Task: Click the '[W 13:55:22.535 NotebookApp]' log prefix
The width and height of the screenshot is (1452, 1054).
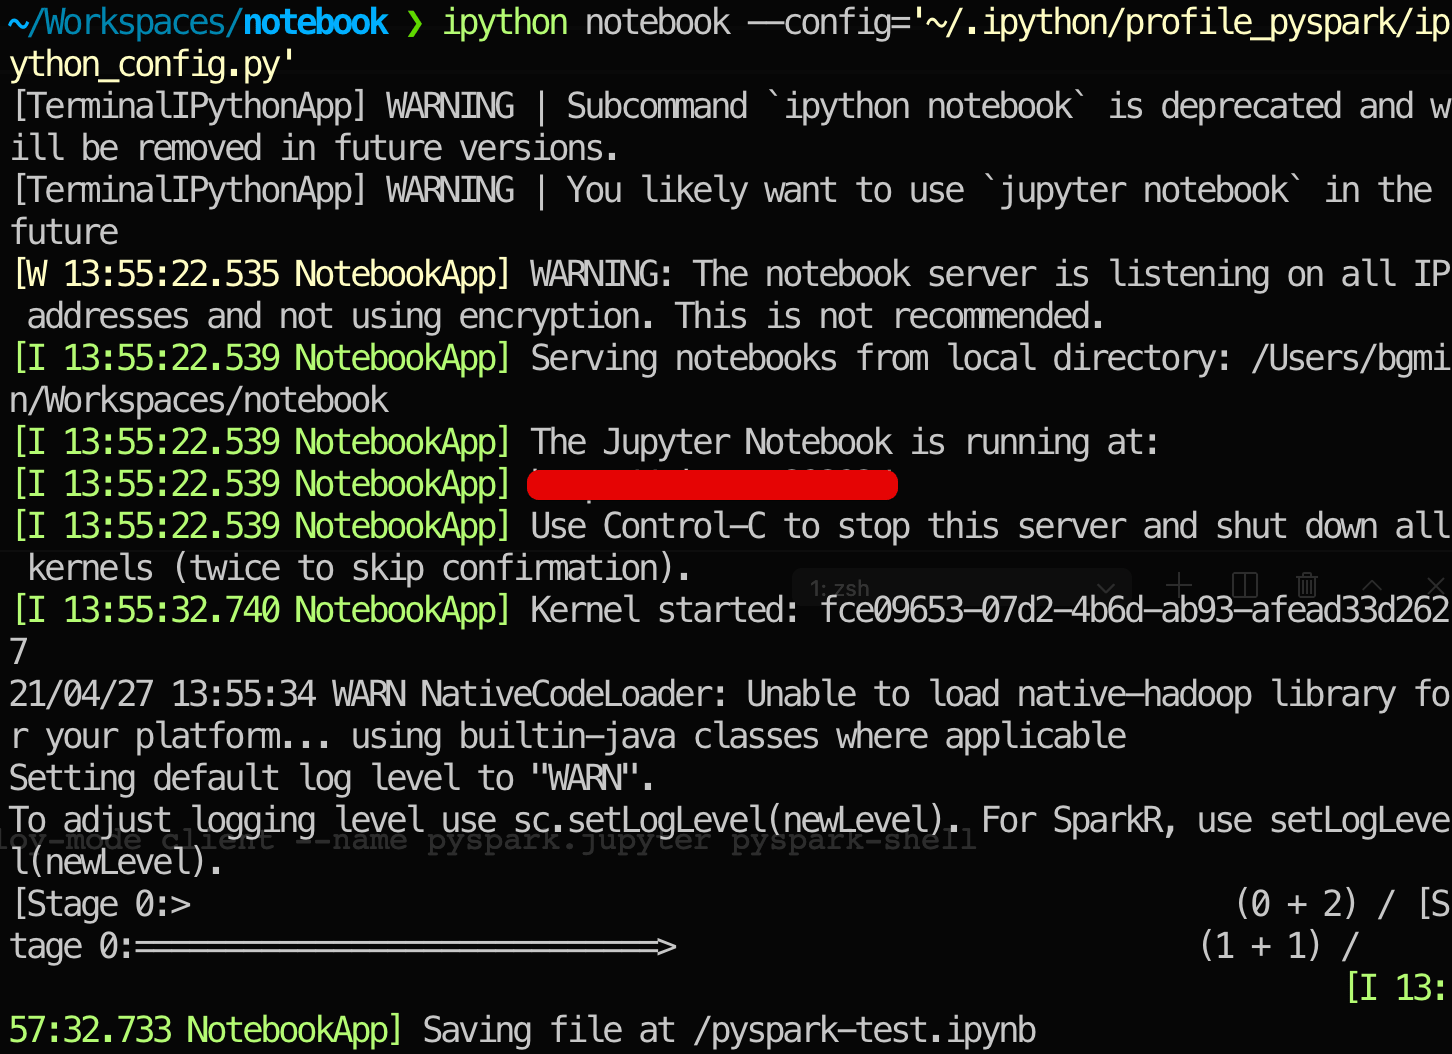Action: tap(262, 274)
